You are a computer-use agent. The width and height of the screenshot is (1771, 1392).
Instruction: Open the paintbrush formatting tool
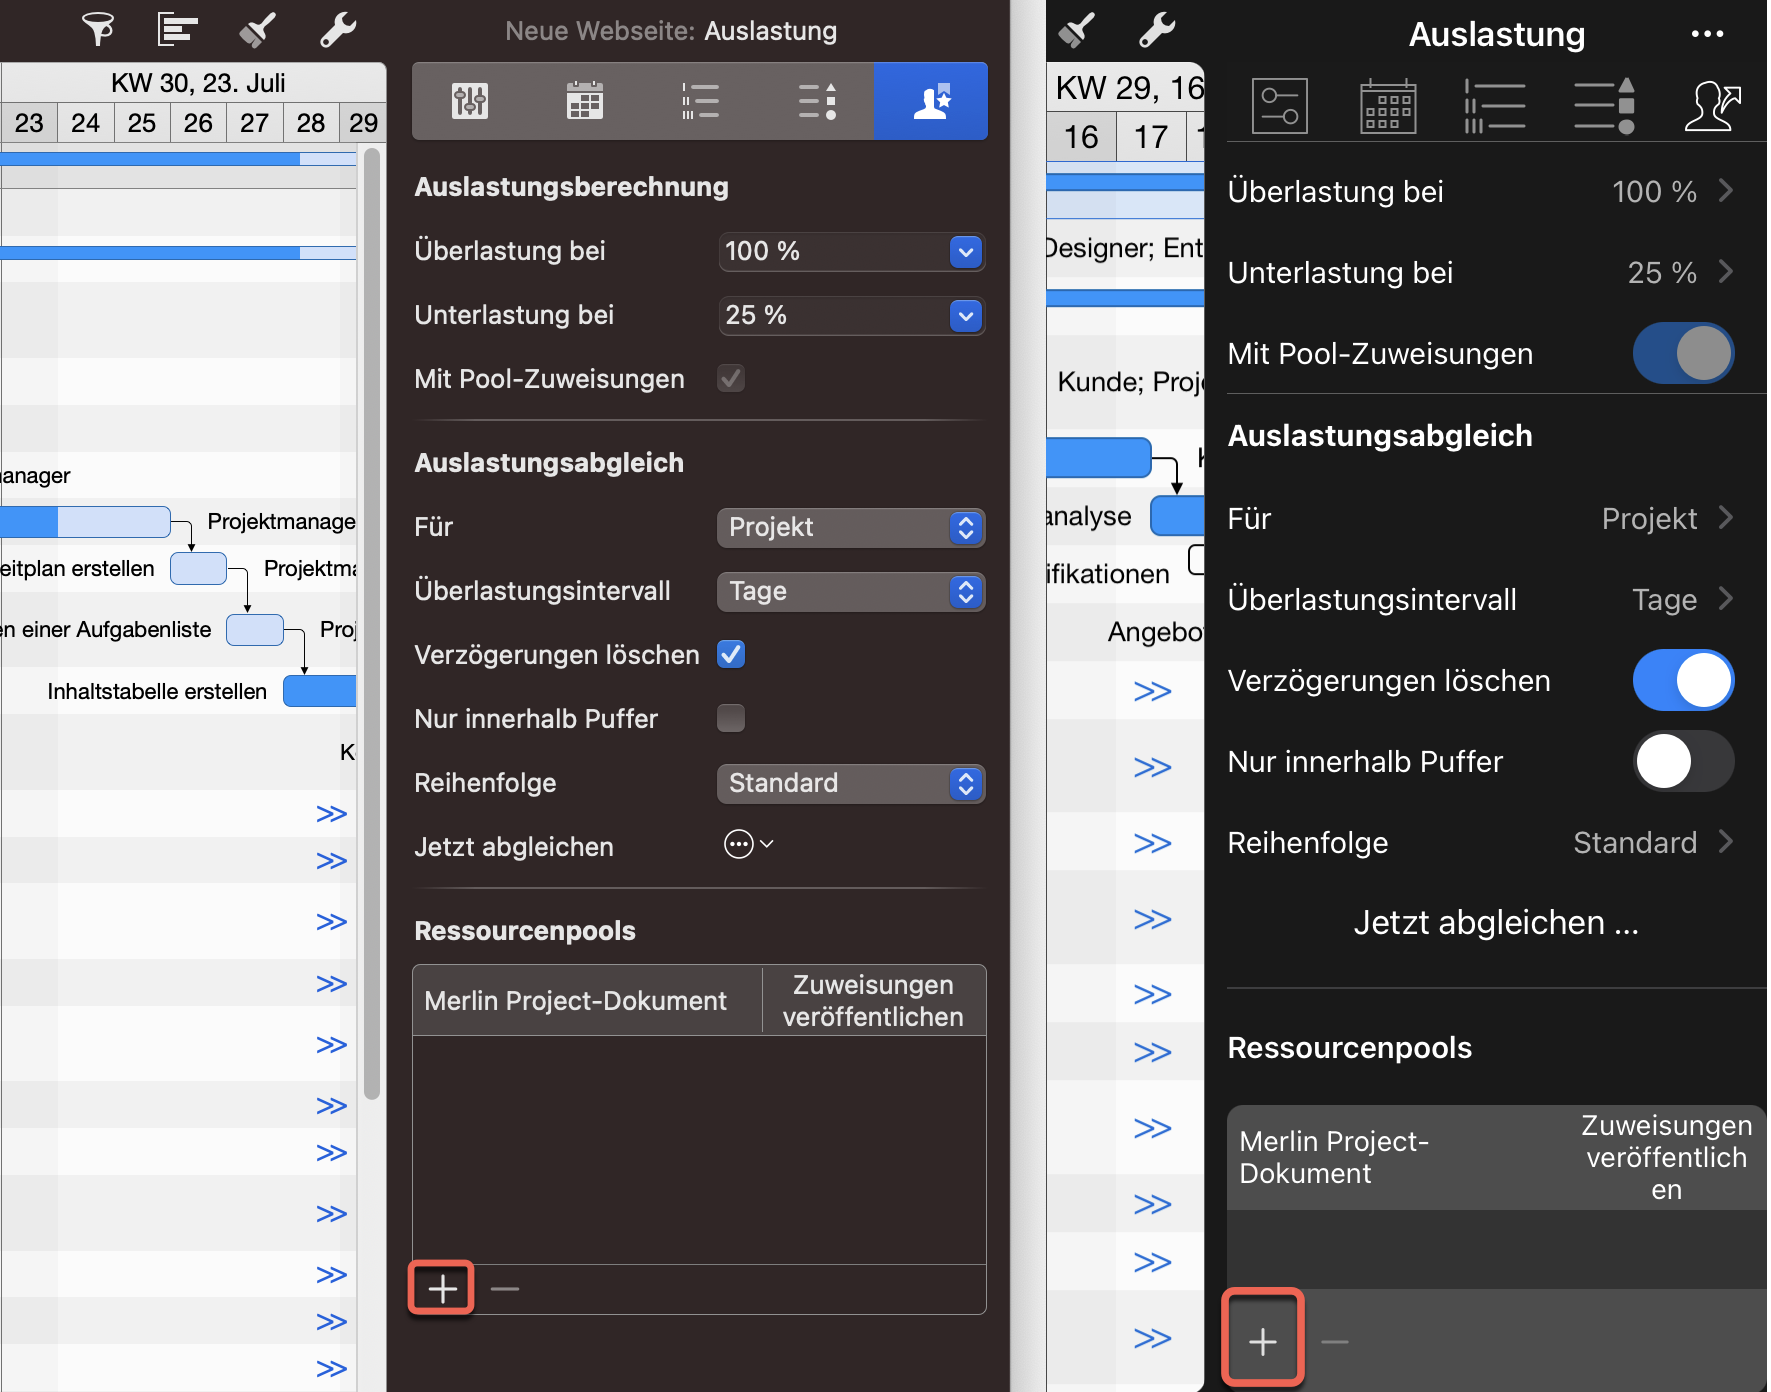tap(256, 30)
